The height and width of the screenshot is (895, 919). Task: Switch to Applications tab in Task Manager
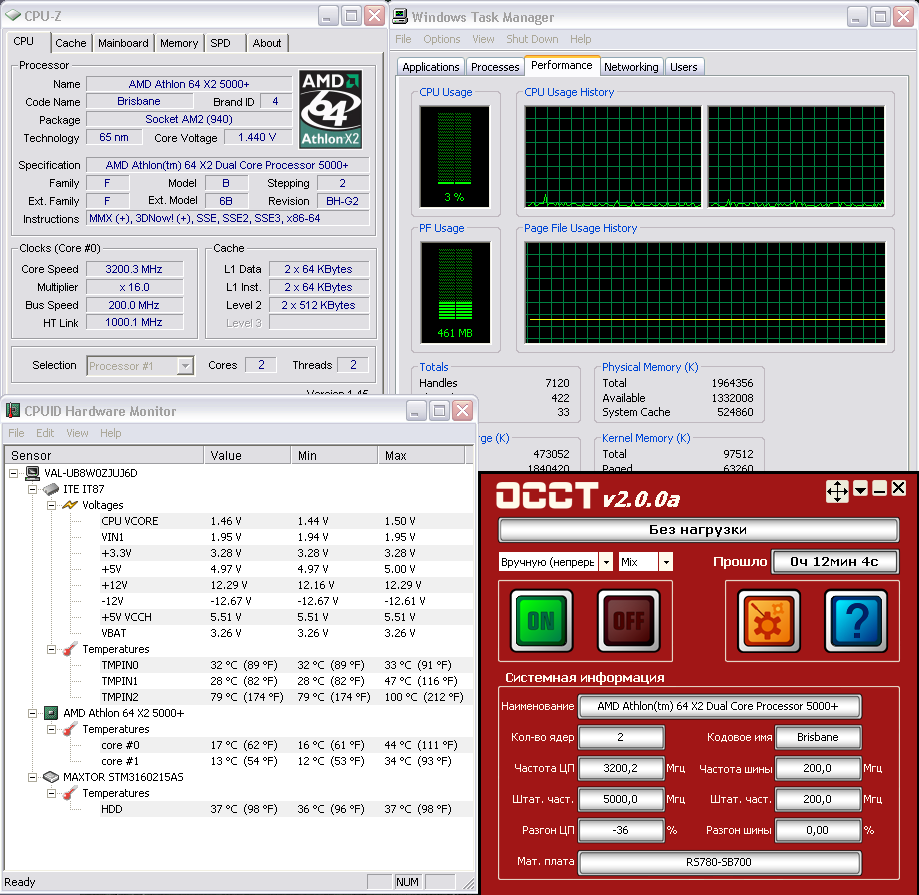tap(431, 67)
